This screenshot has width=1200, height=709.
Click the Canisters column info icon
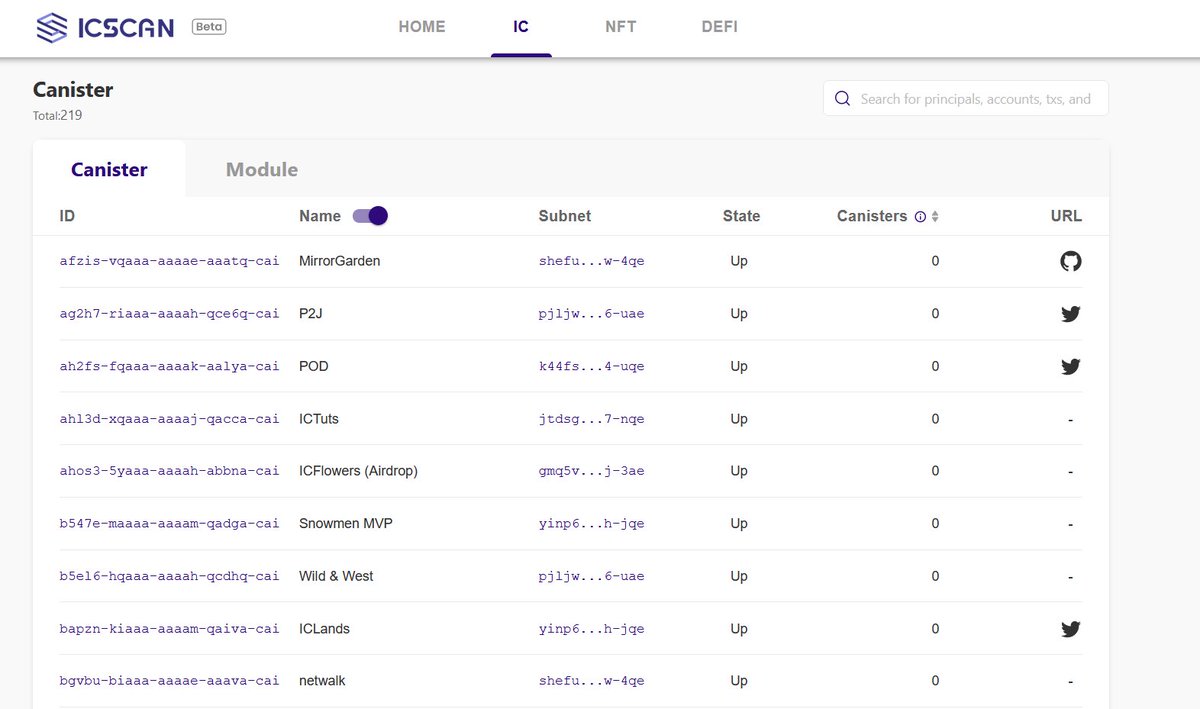[x=920, y=217]
